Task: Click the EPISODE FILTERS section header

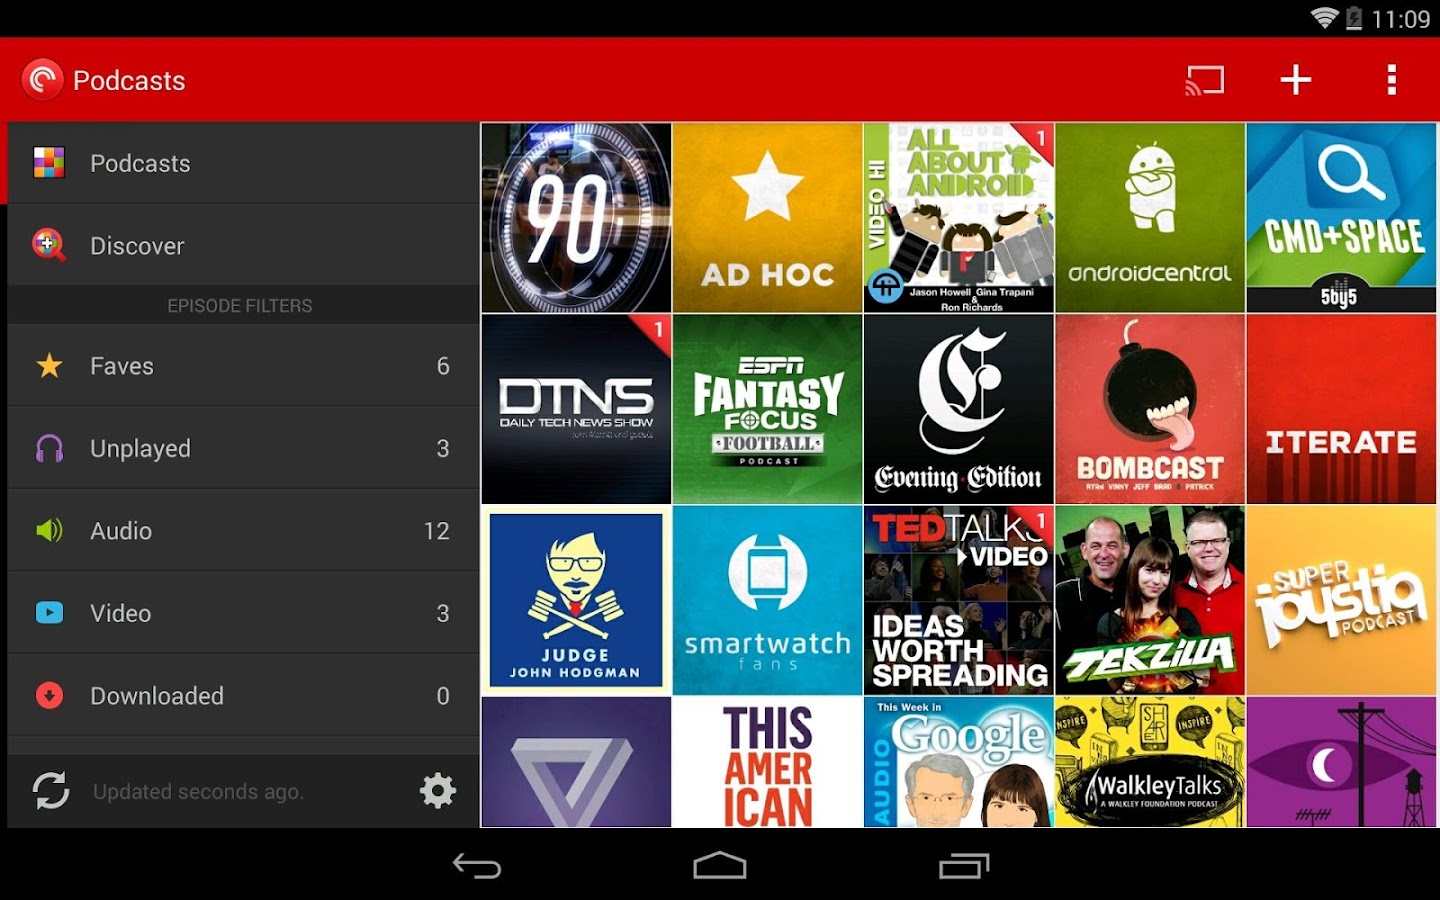Action: (x=240, y=306)
